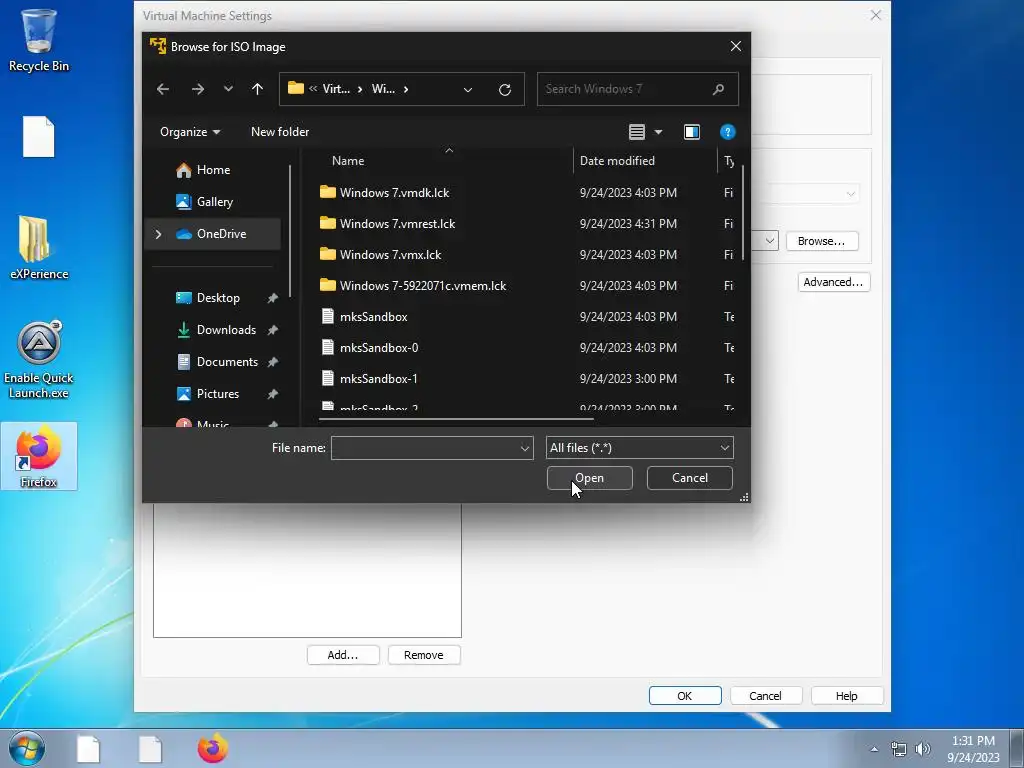This screenshot has width=1024, height=768.
Task: Close the Browse for ISO Image dialog
Action: pos(735,46)
